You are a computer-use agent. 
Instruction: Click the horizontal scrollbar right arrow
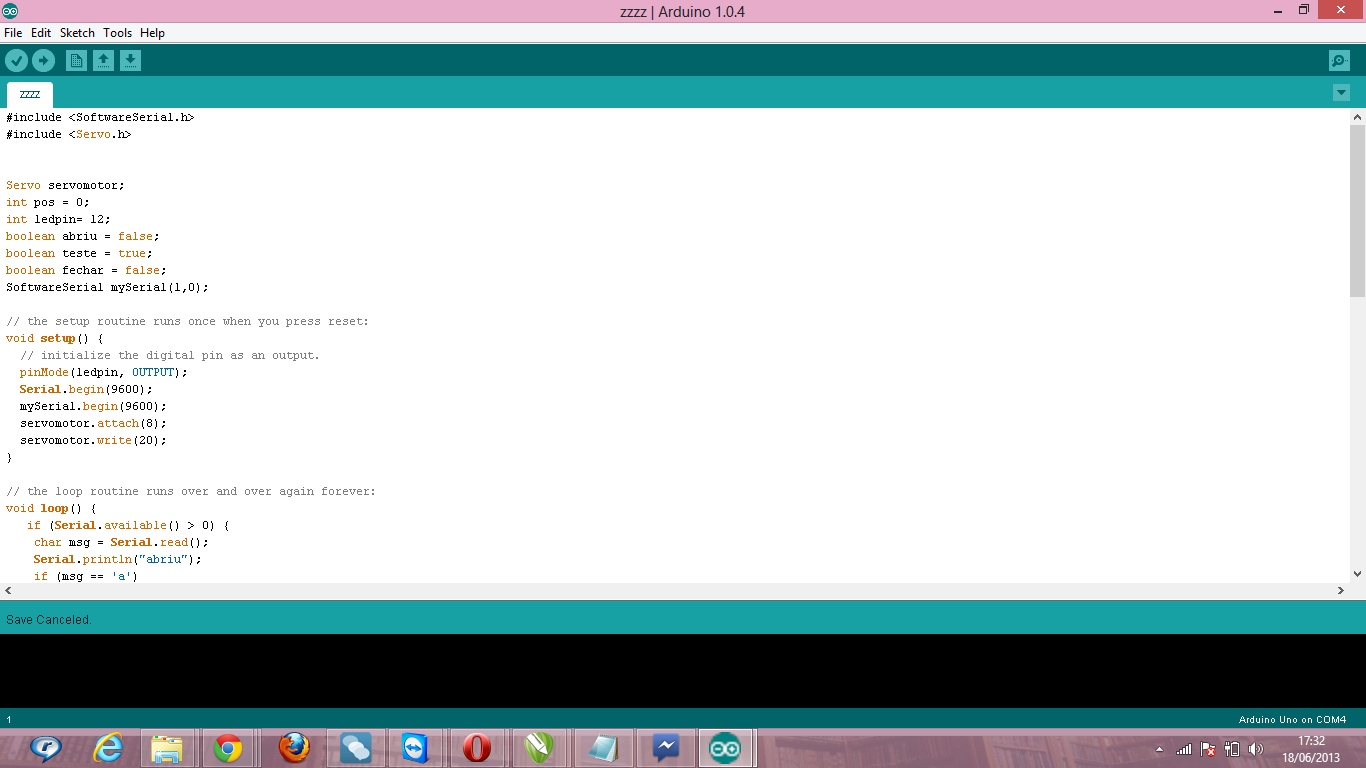(1341, 591)
